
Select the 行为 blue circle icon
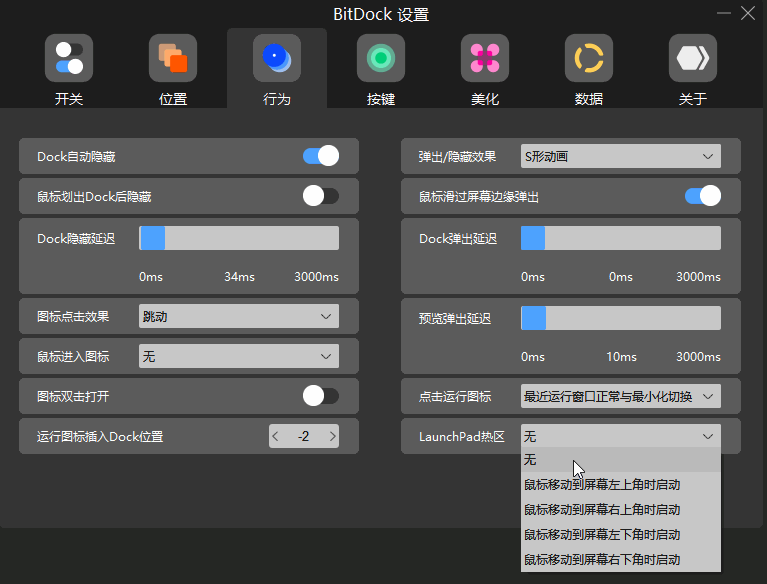point(277,58)
